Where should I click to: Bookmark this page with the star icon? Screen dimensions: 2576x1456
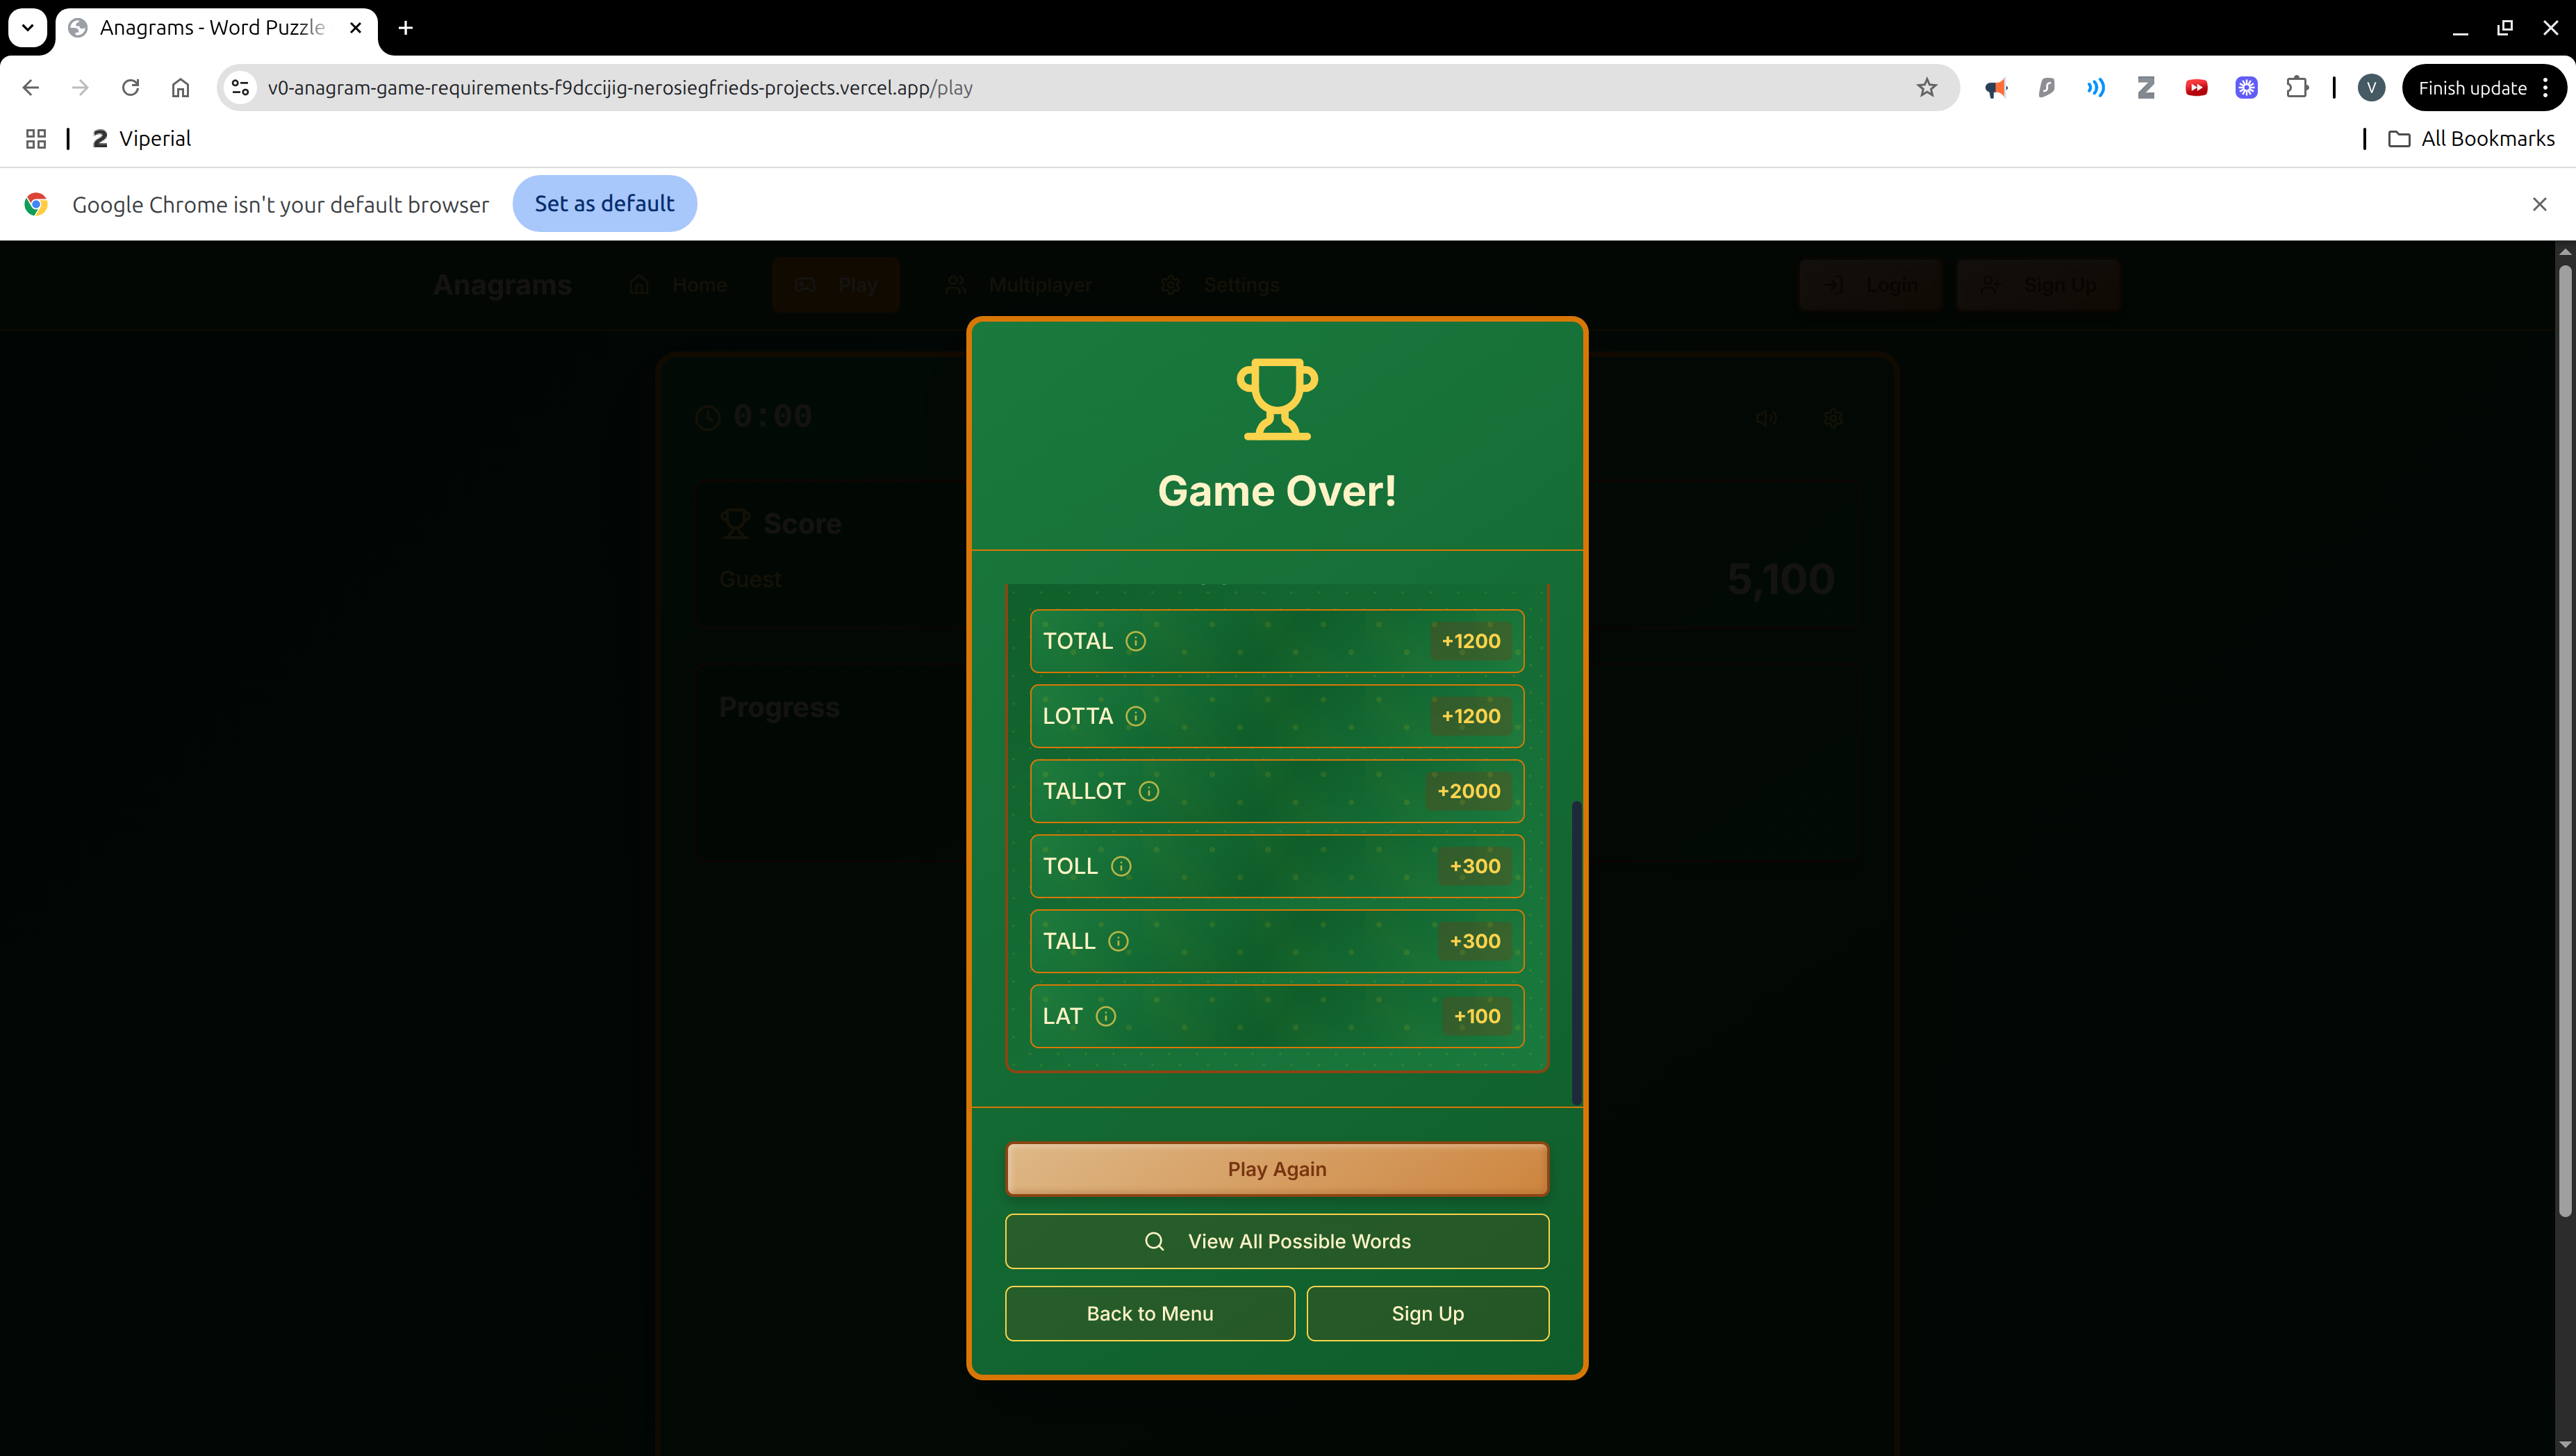[x=1926, y=88]
